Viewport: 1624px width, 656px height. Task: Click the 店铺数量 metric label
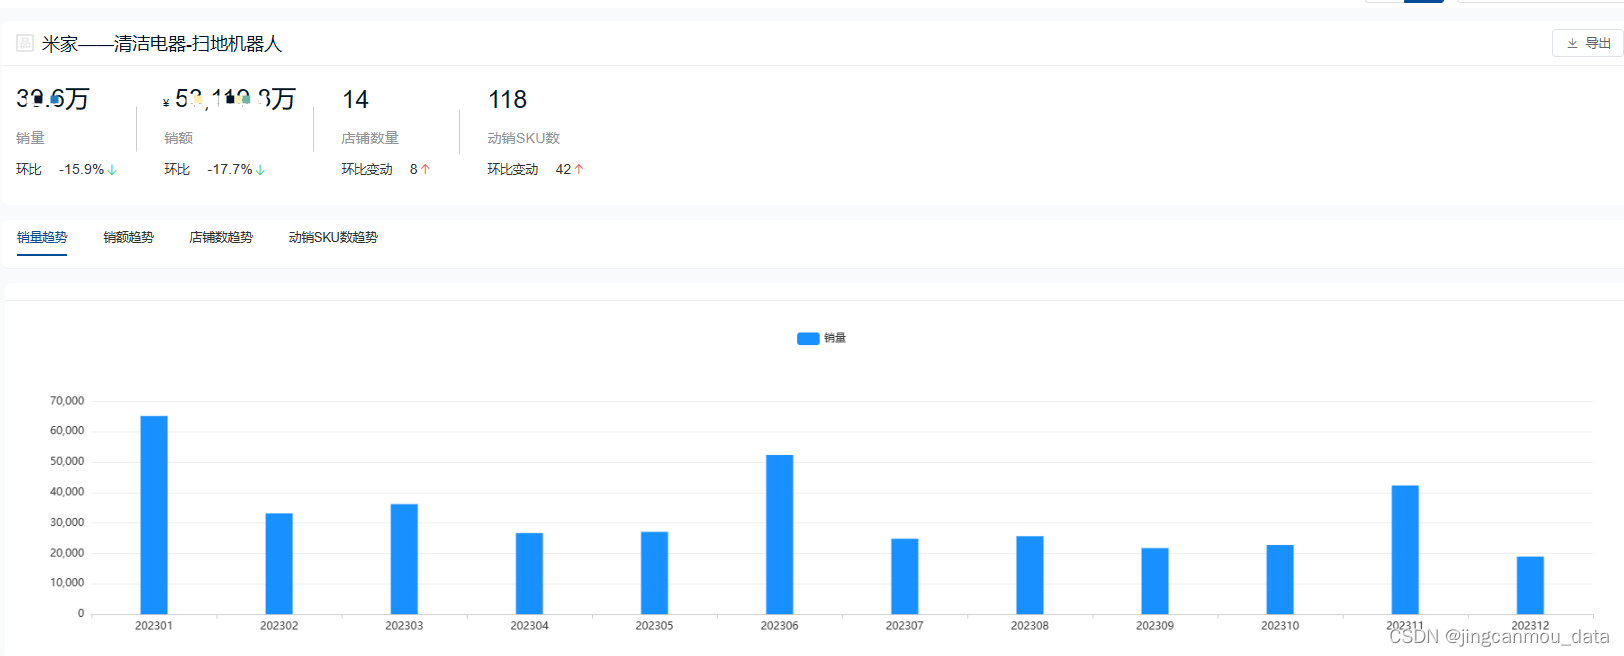click(370, 138)
